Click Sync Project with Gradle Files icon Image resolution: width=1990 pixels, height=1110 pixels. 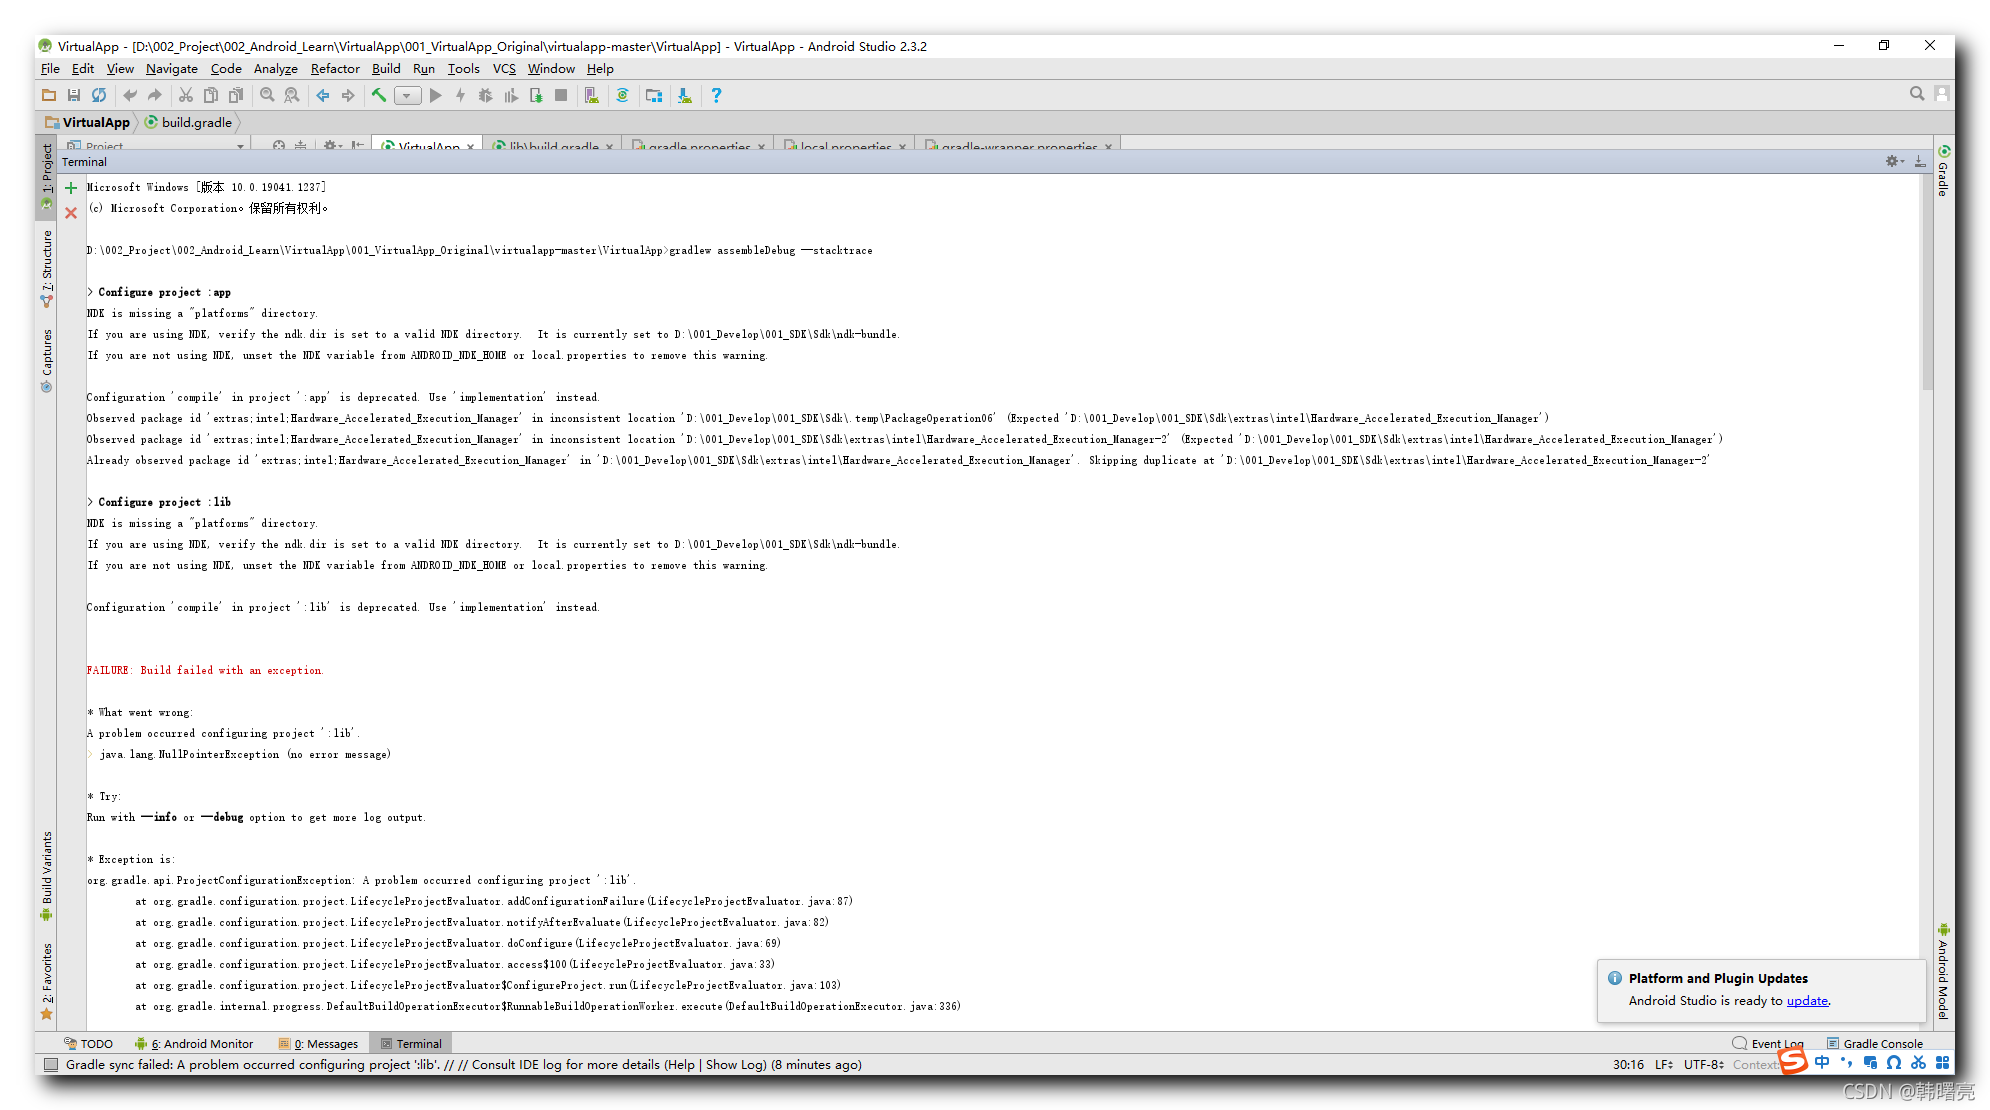pyautogui.click(x=623, y=95)
